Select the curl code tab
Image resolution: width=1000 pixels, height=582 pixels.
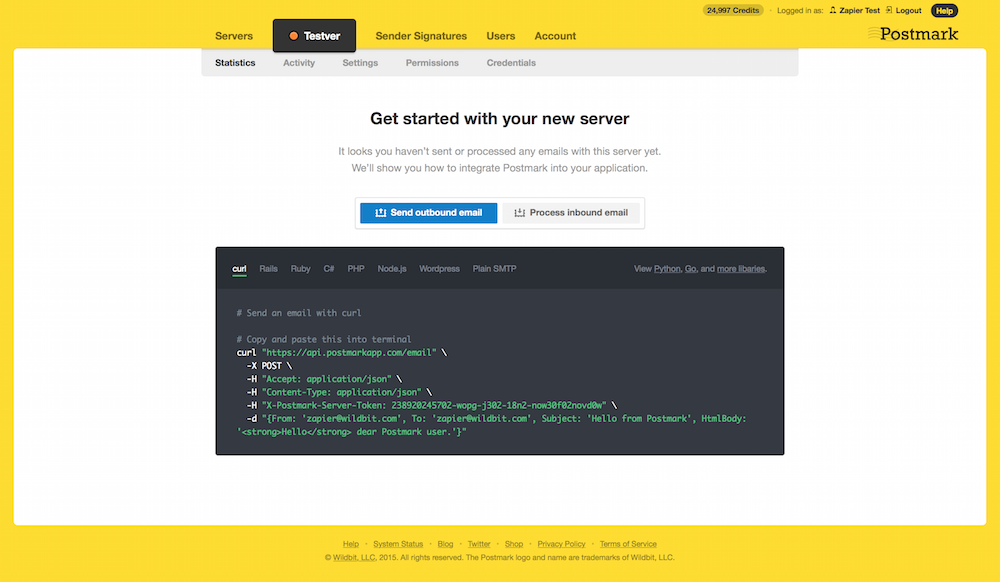[x=239, y=269]
